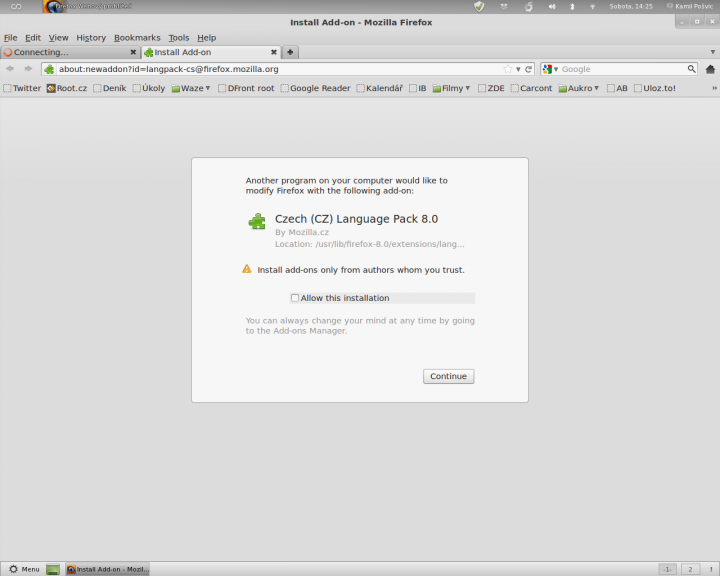Viewport: 720px width, 576px height.
Task: Click the show desktop icon in taskbar
Action: (53, 570)
